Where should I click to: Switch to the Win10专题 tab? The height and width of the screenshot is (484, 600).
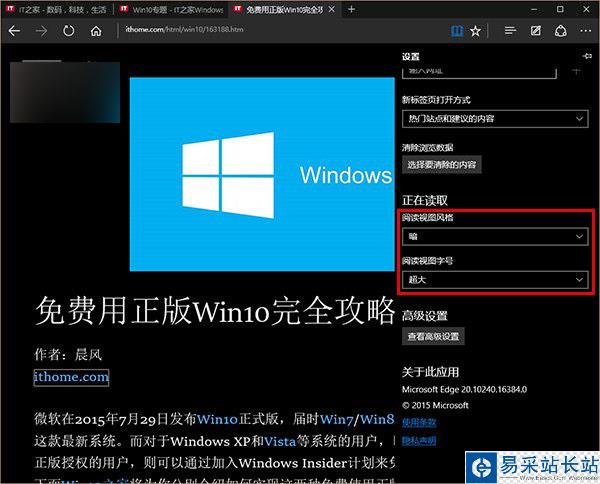tap(172, 10)
